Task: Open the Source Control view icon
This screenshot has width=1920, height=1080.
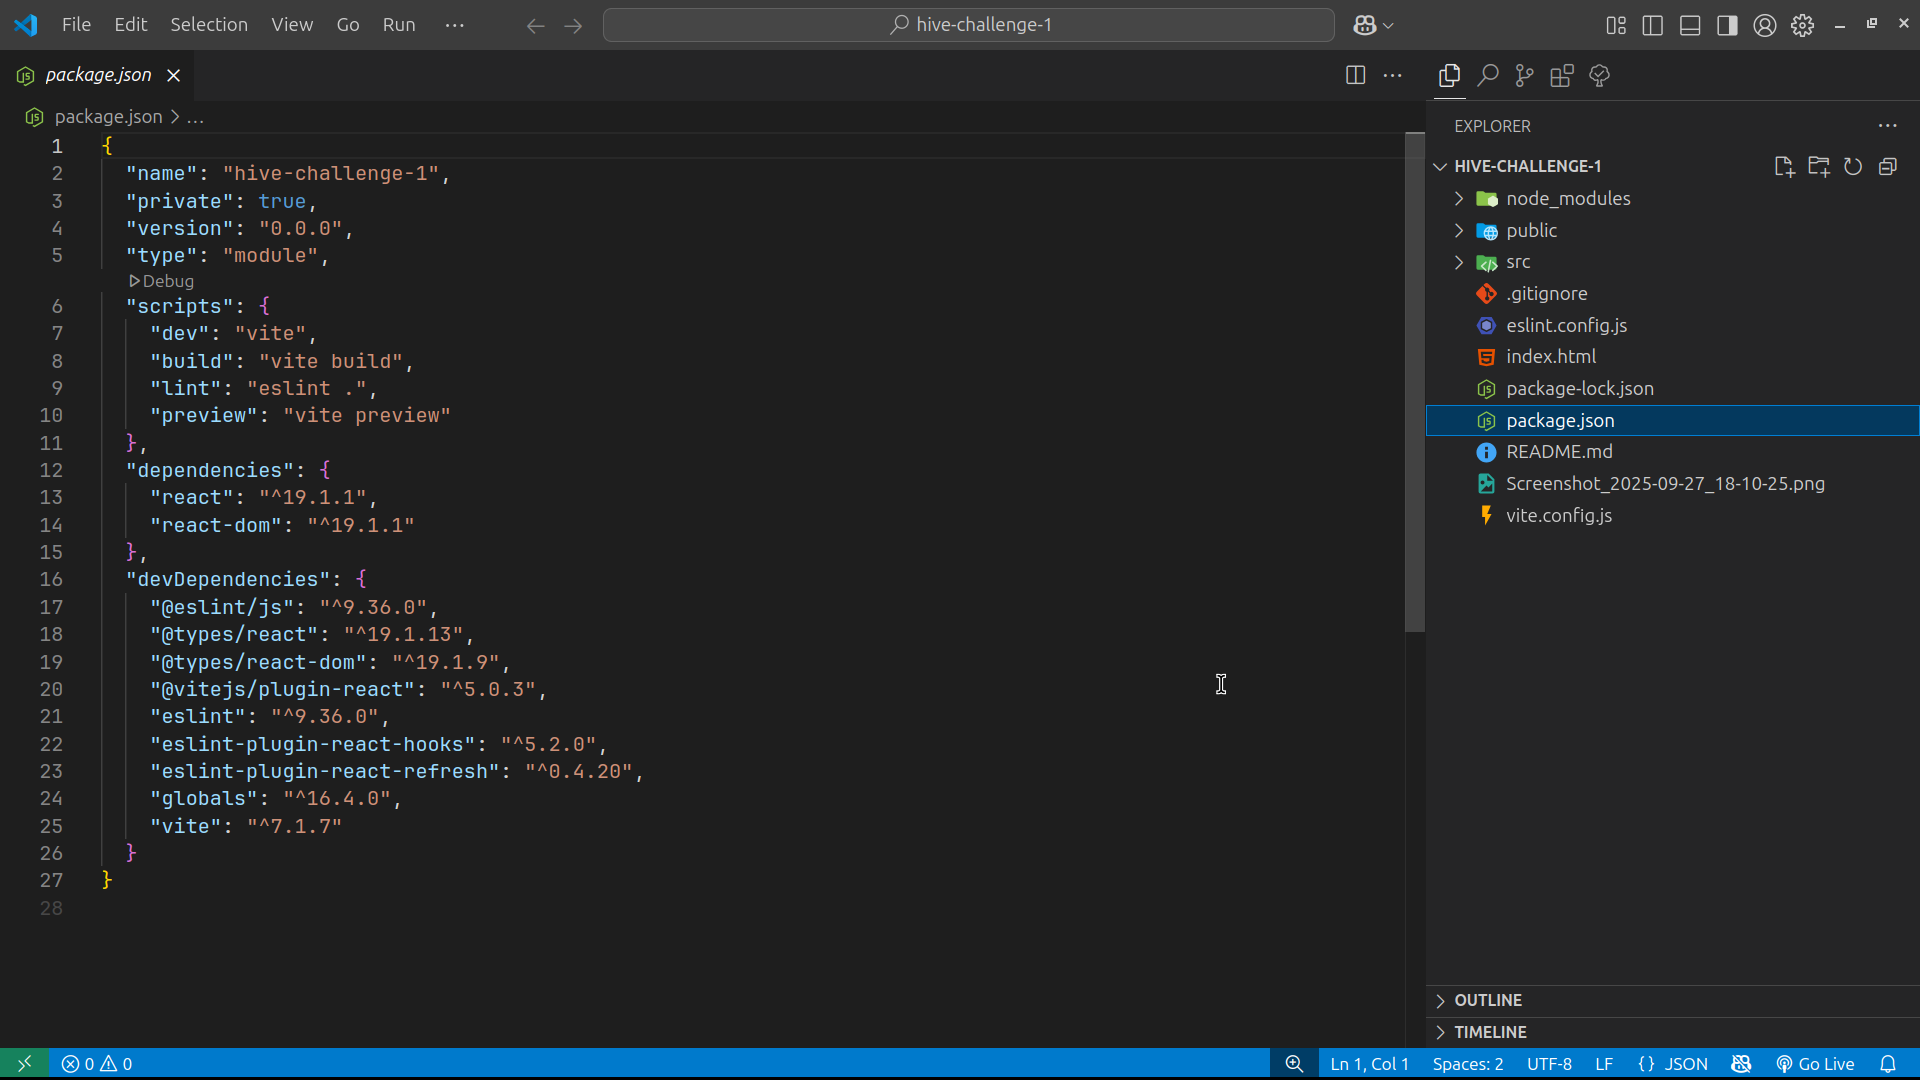Action: pos(1524,76)
